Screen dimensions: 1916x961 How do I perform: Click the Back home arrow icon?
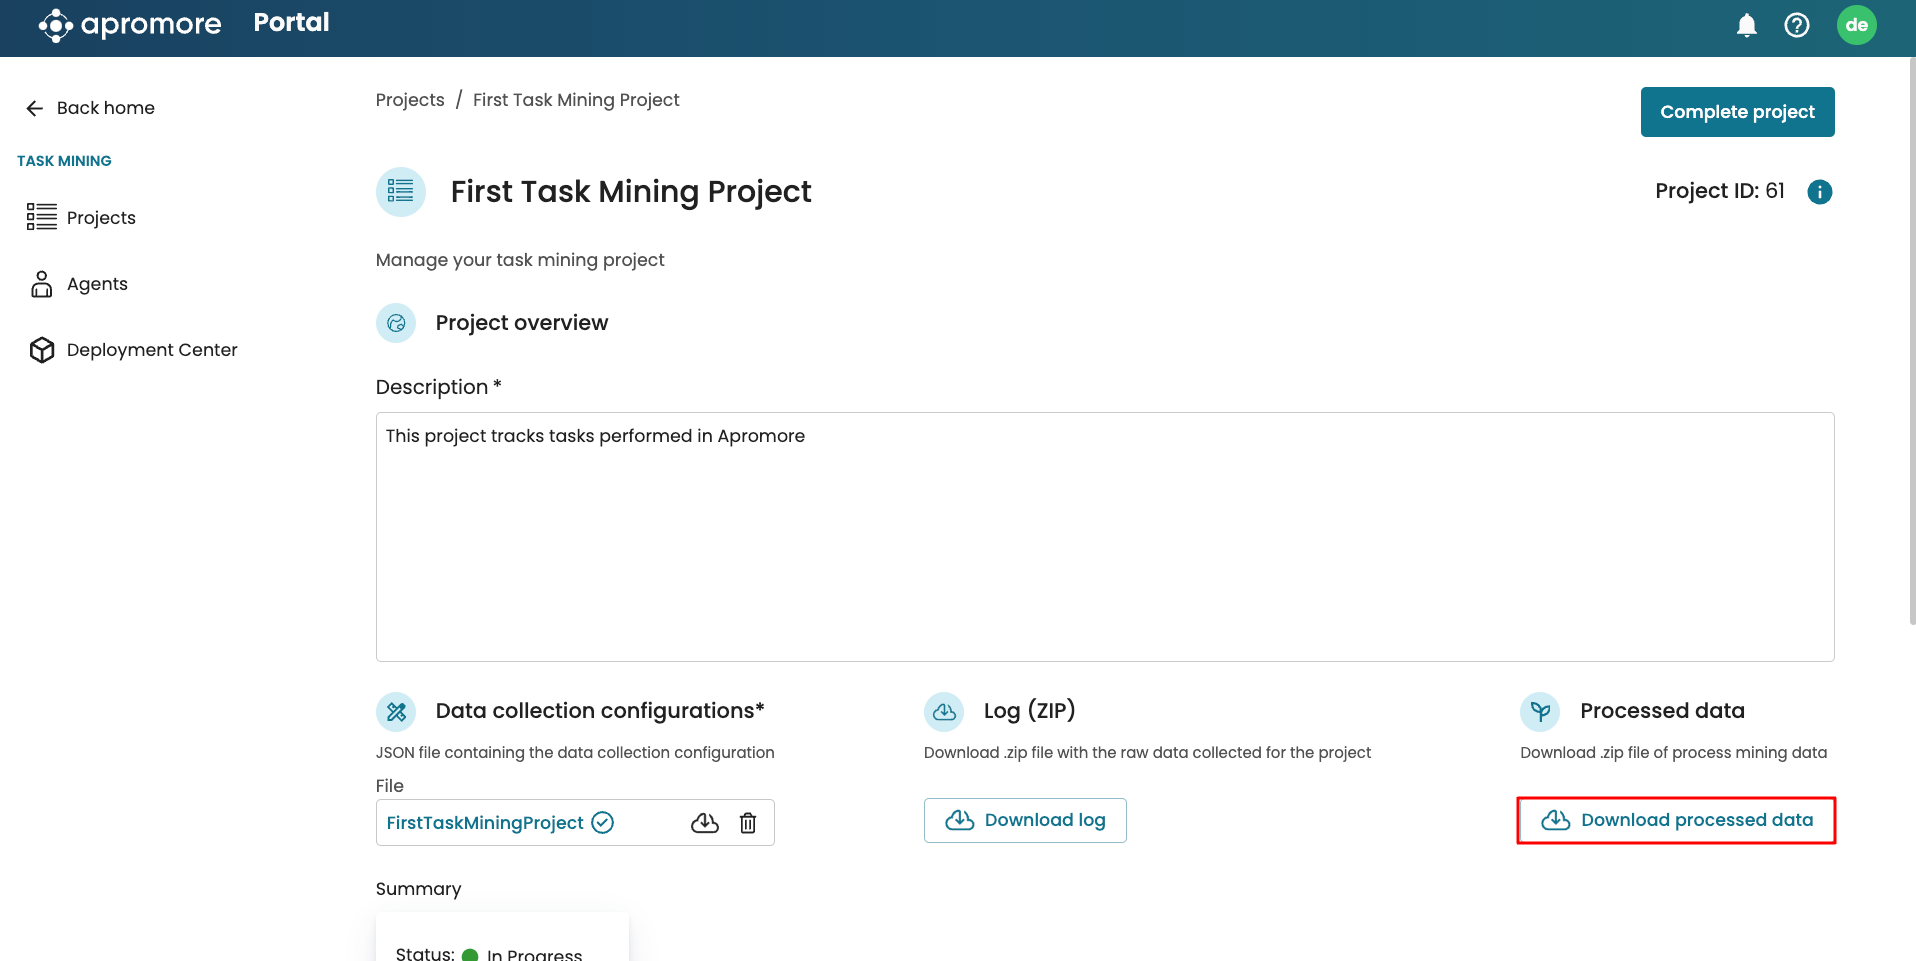pos(35,108)
